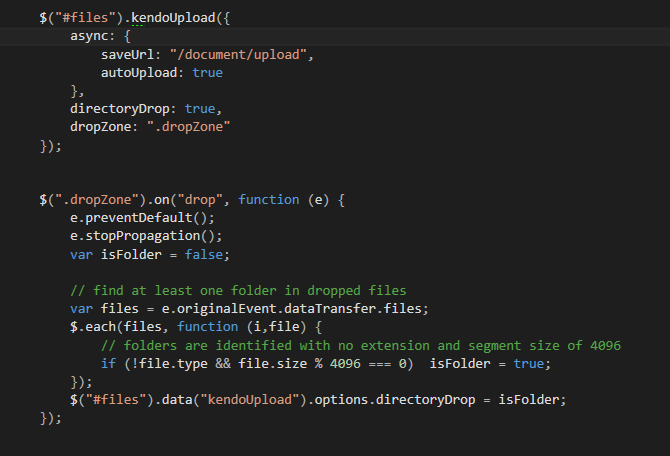Click e.originalEvent.dataTransfer.files expression

291,309
